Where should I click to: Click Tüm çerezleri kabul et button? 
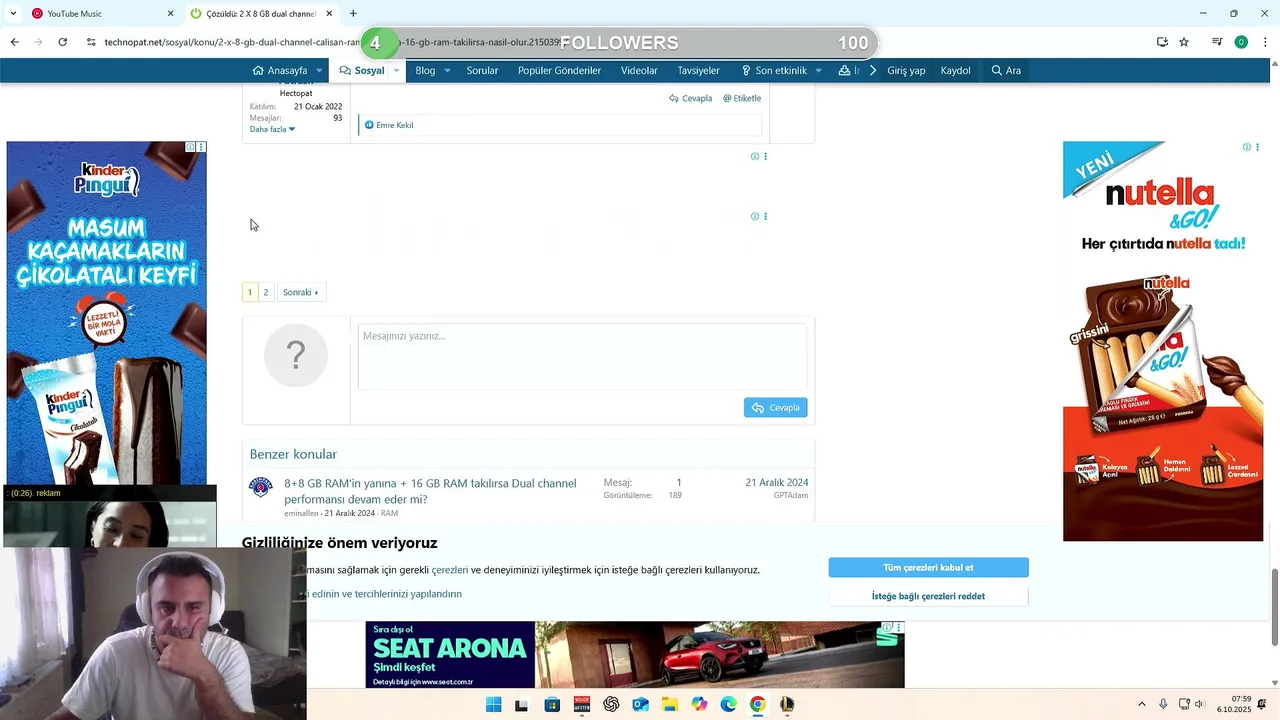(928, 567)
